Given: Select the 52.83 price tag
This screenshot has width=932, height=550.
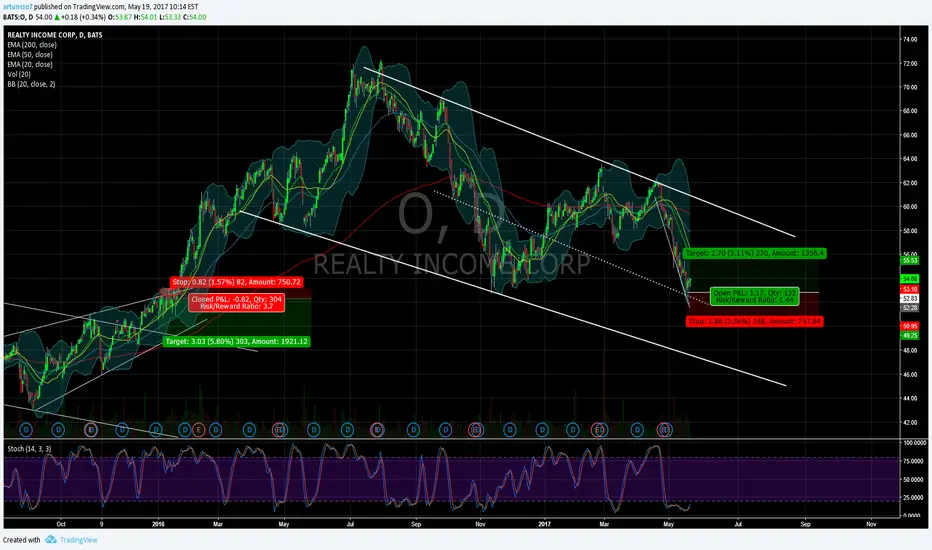Looking at the screenshot, I should [910, 298].
